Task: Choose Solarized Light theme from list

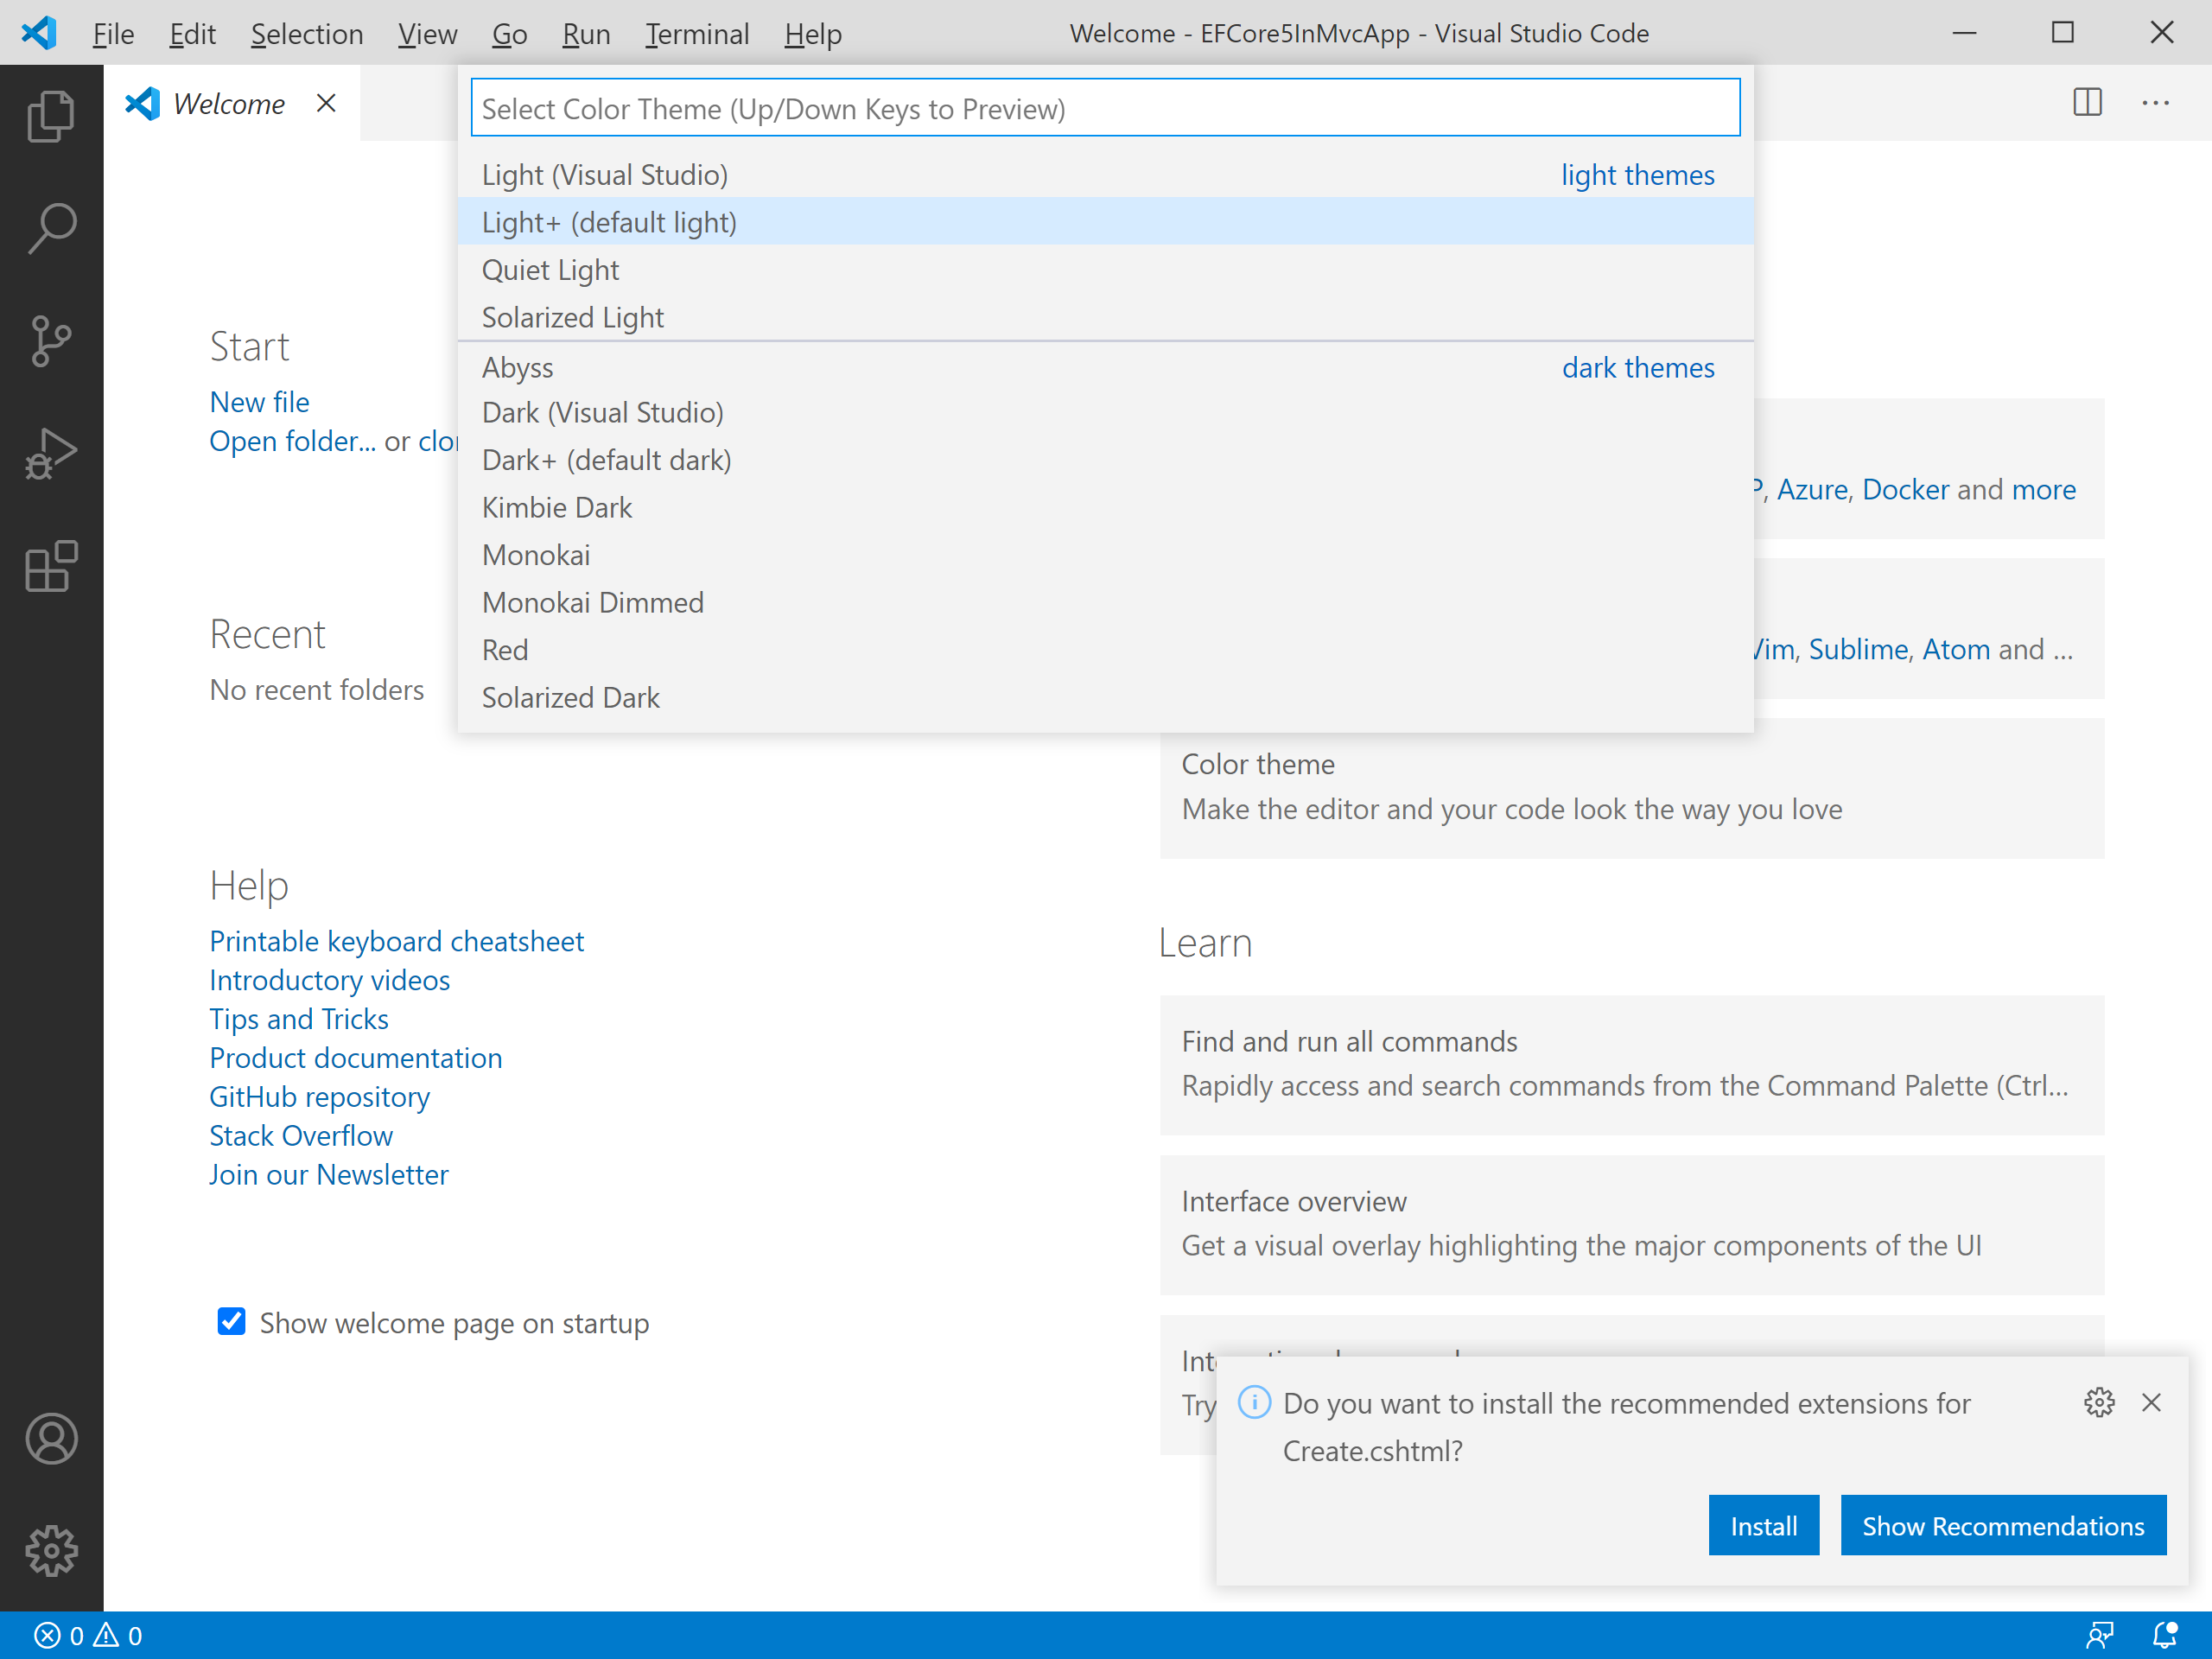Action: (x=572, y=317)
